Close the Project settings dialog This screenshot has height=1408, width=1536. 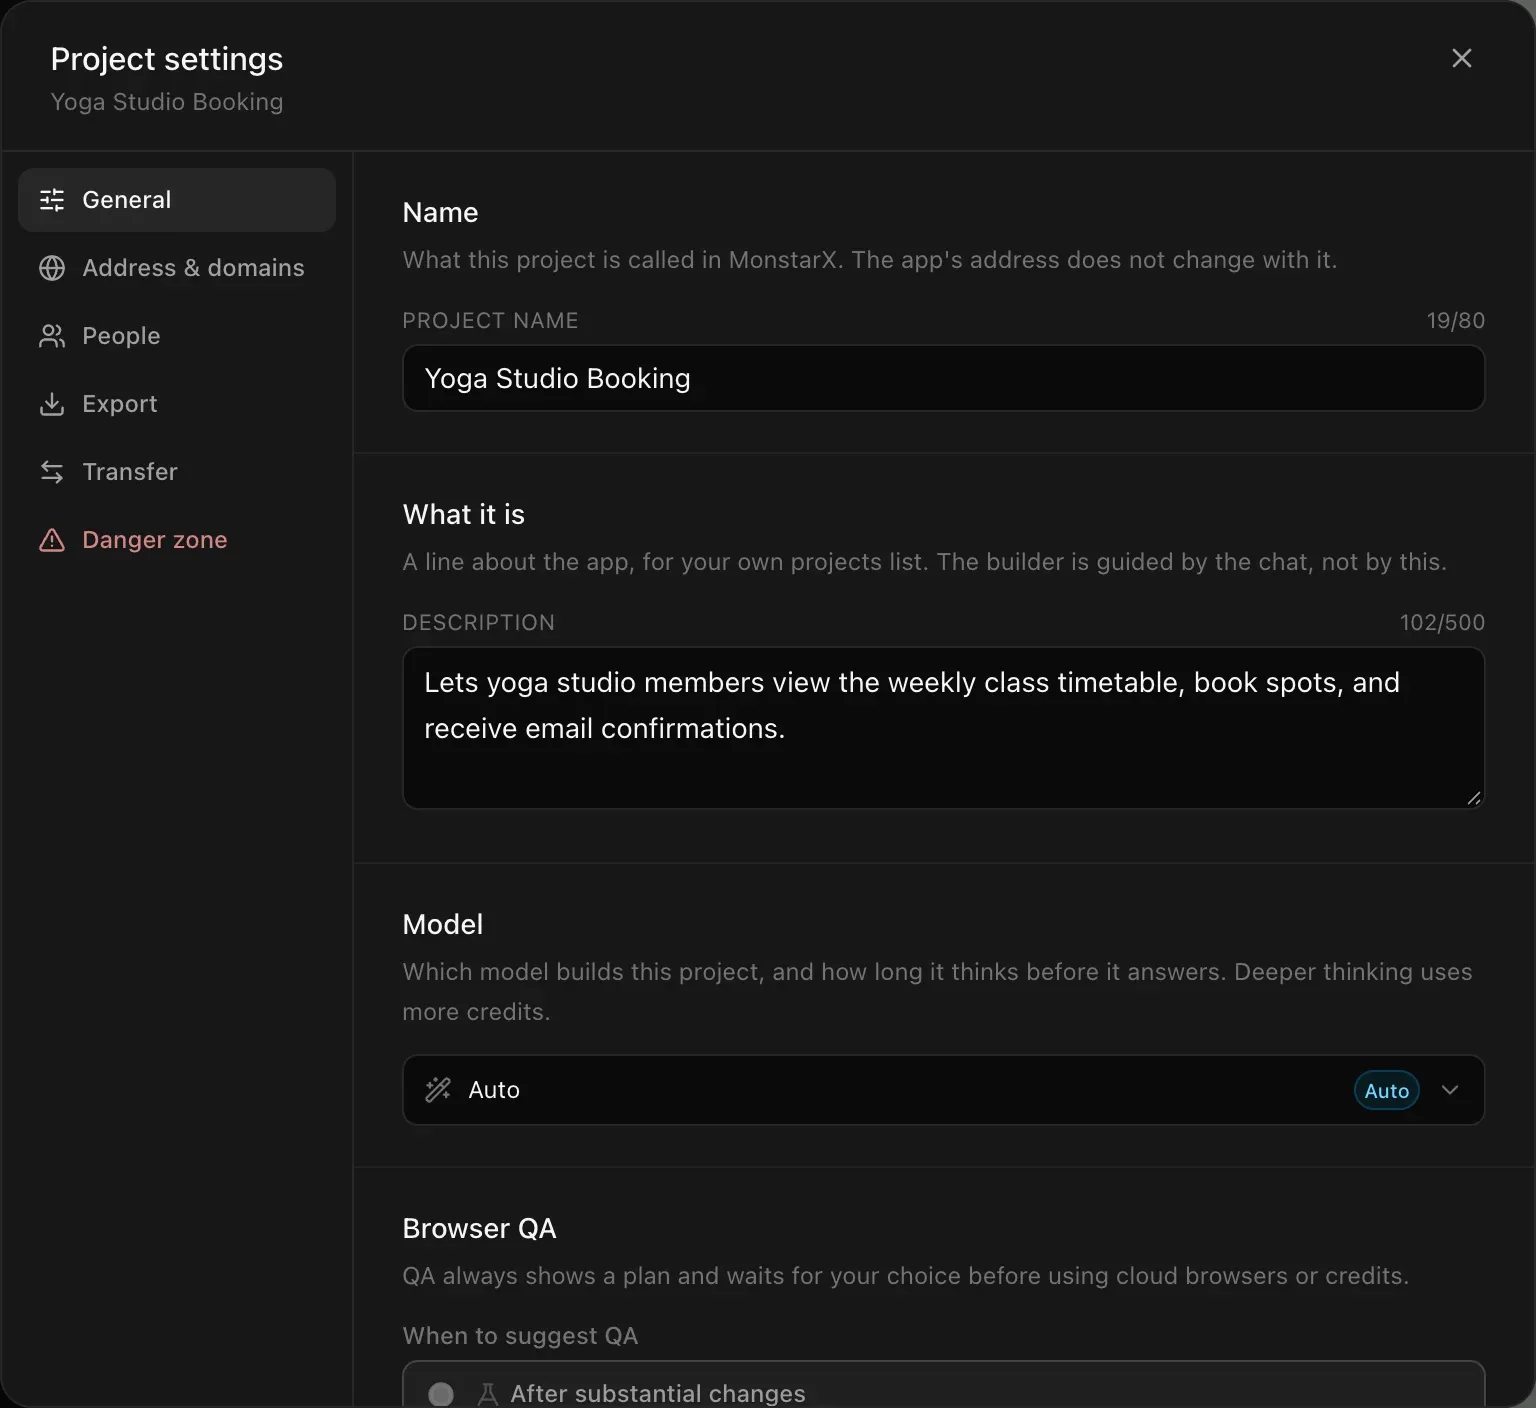(x=1461, y=59)
